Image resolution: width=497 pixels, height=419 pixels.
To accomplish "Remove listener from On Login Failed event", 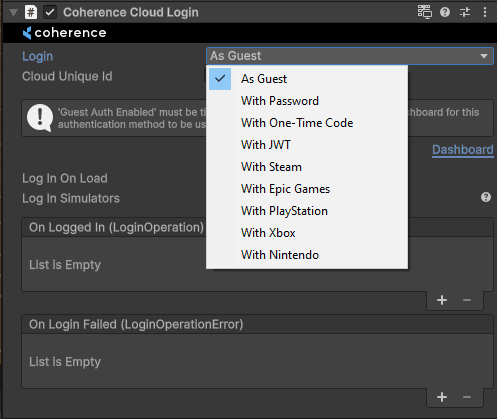I will point(467,397).
